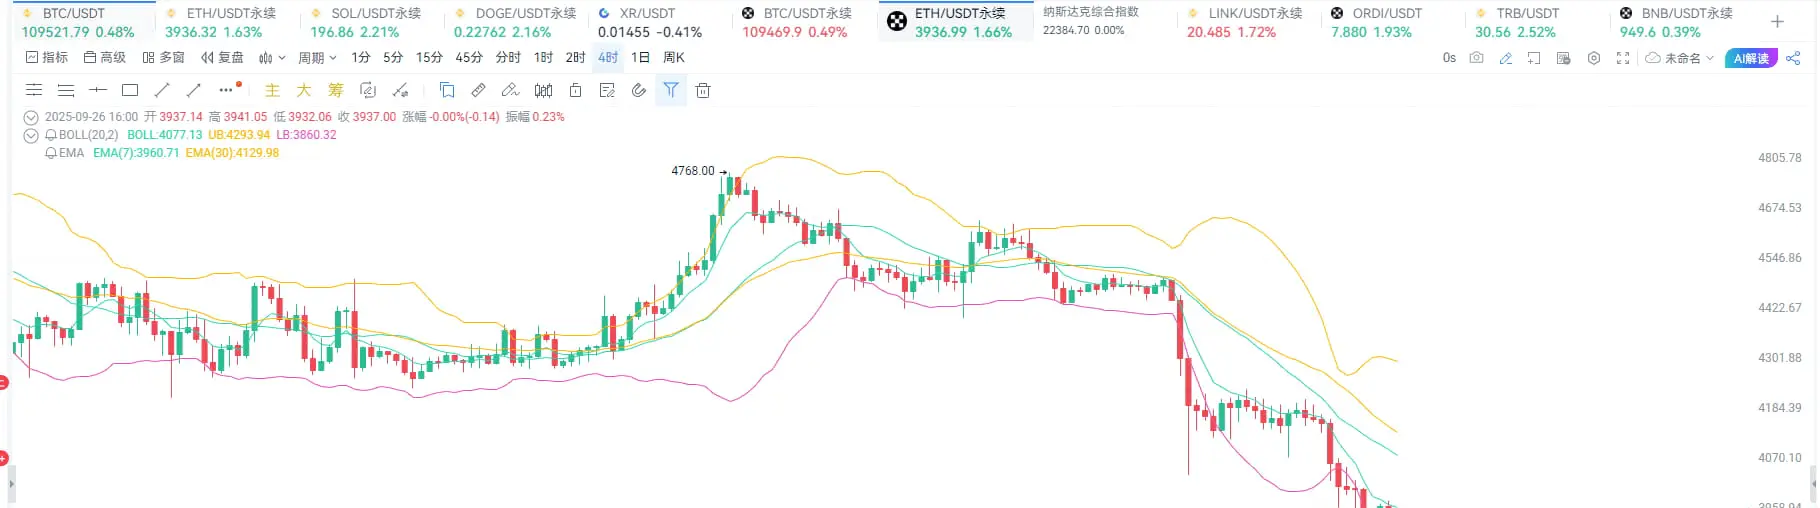Viewport: 1820px width, 508px height.
Task: Toggle the filter funnel tool
Action: click(671, 90)
